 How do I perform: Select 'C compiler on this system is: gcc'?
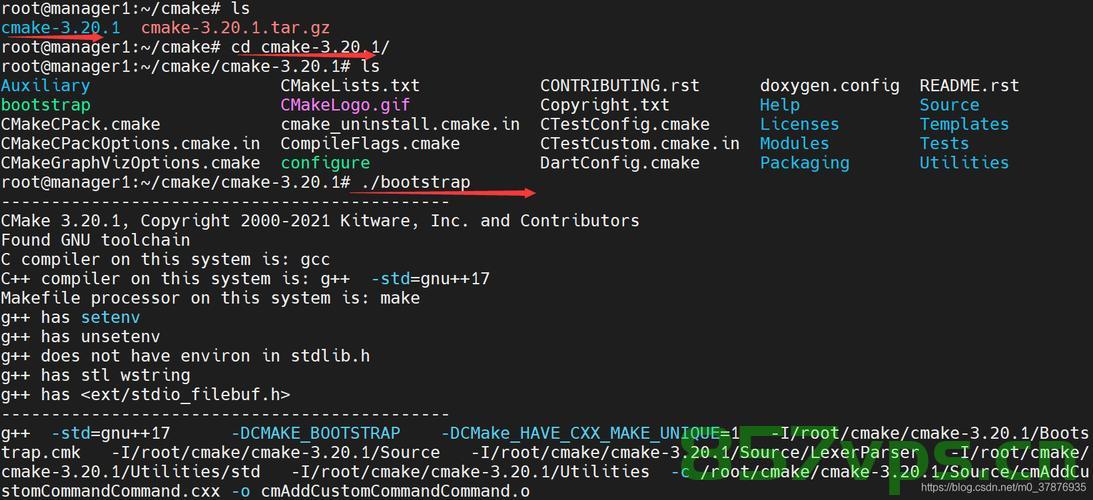tap(165, 259)
